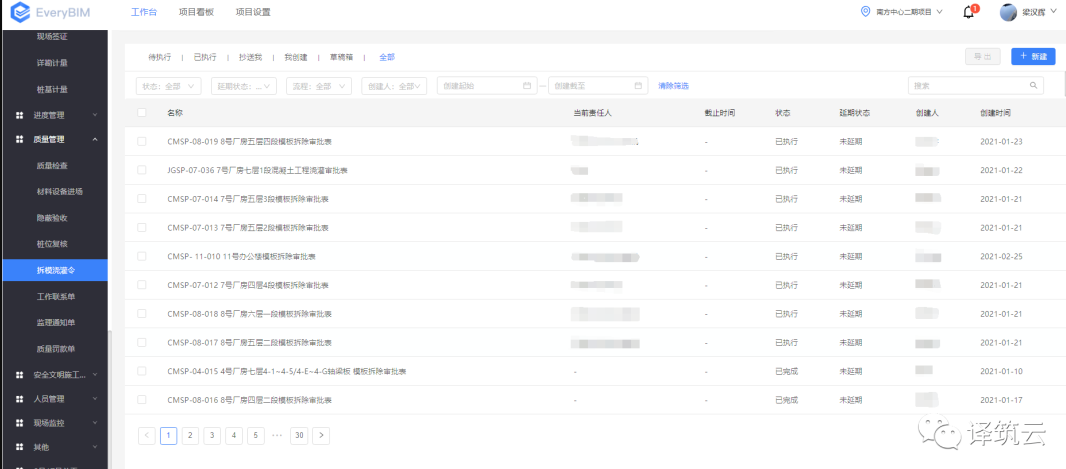Open 质量检查 in sidebar

53,165
